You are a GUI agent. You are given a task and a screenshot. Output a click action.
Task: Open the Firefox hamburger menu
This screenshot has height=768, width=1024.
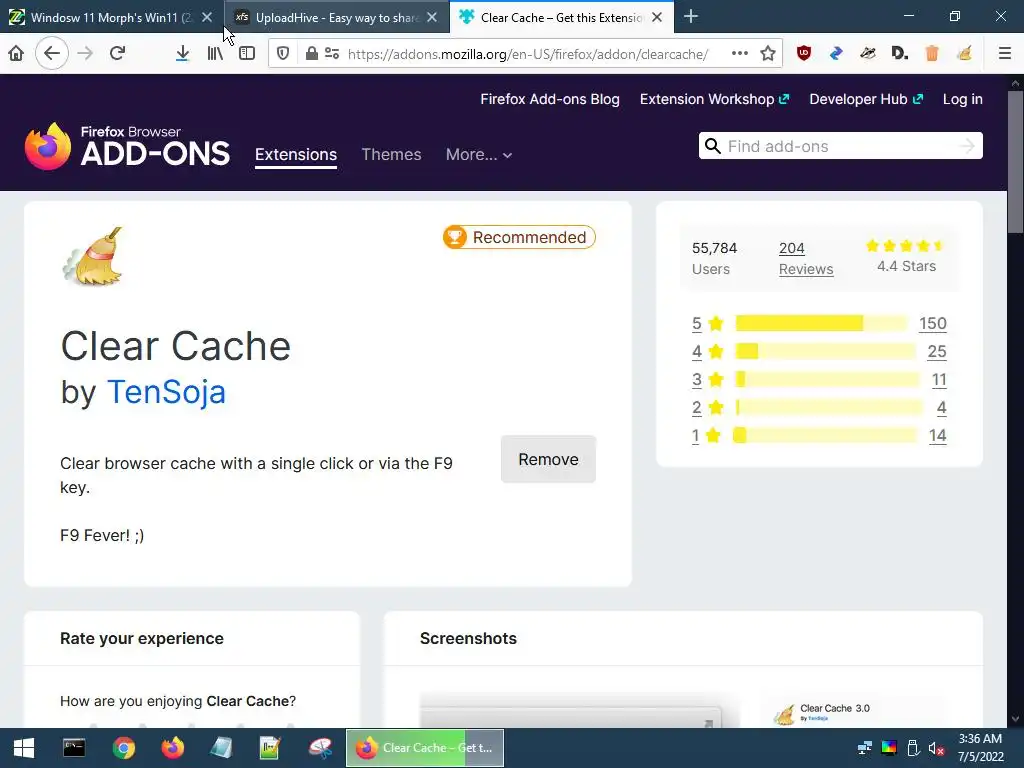1005,54
